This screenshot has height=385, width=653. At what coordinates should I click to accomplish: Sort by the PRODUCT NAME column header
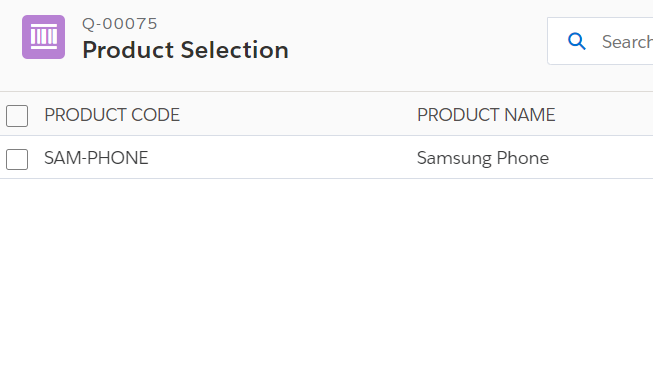pyautogui.click(x=486, y=115)
